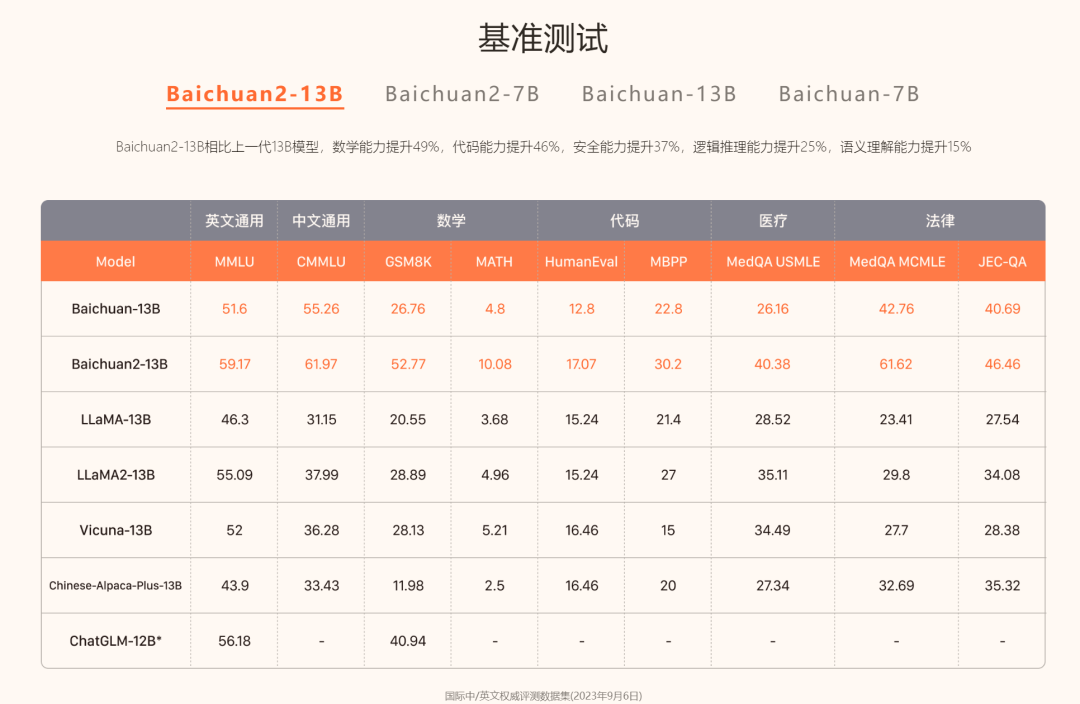Click the LLaMA-13B row name
This screenshot has width=1080, height=704.
point(116,420)
